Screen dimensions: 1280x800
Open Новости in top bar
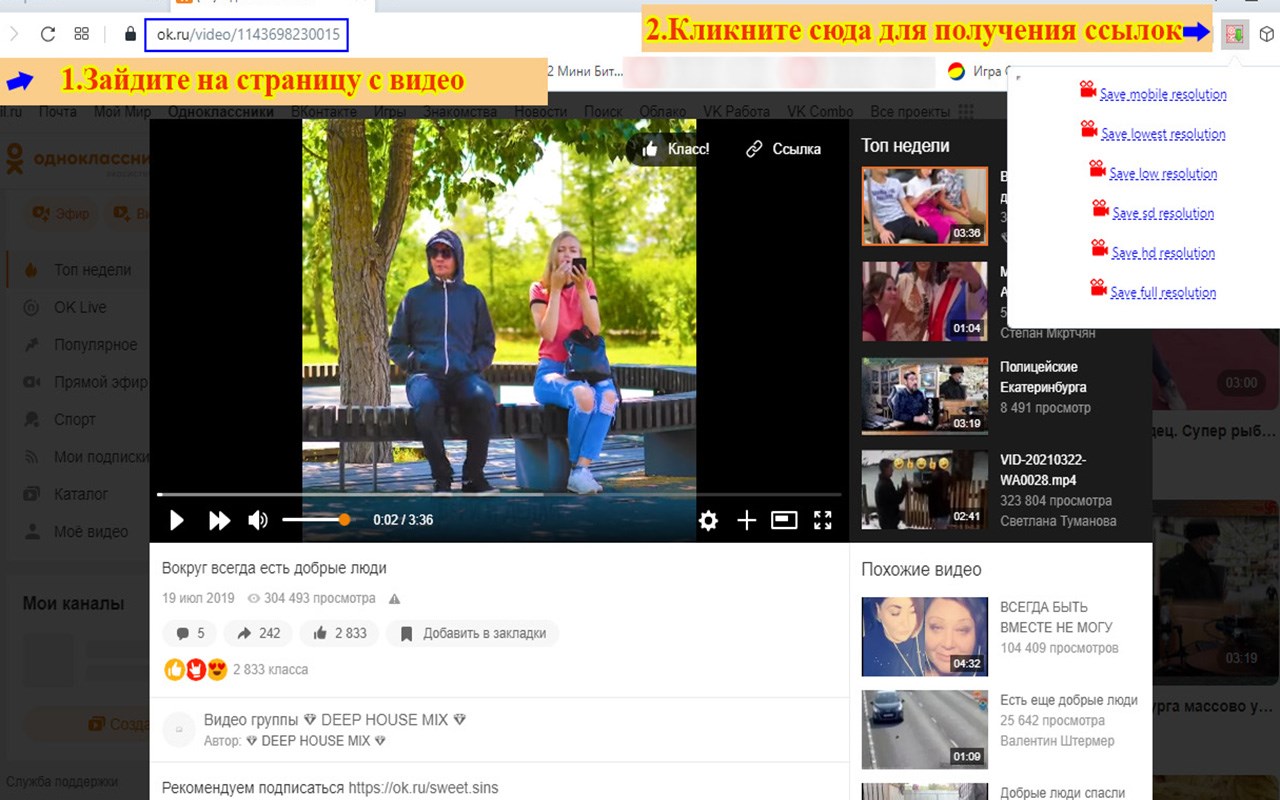[x=540, y=112]
